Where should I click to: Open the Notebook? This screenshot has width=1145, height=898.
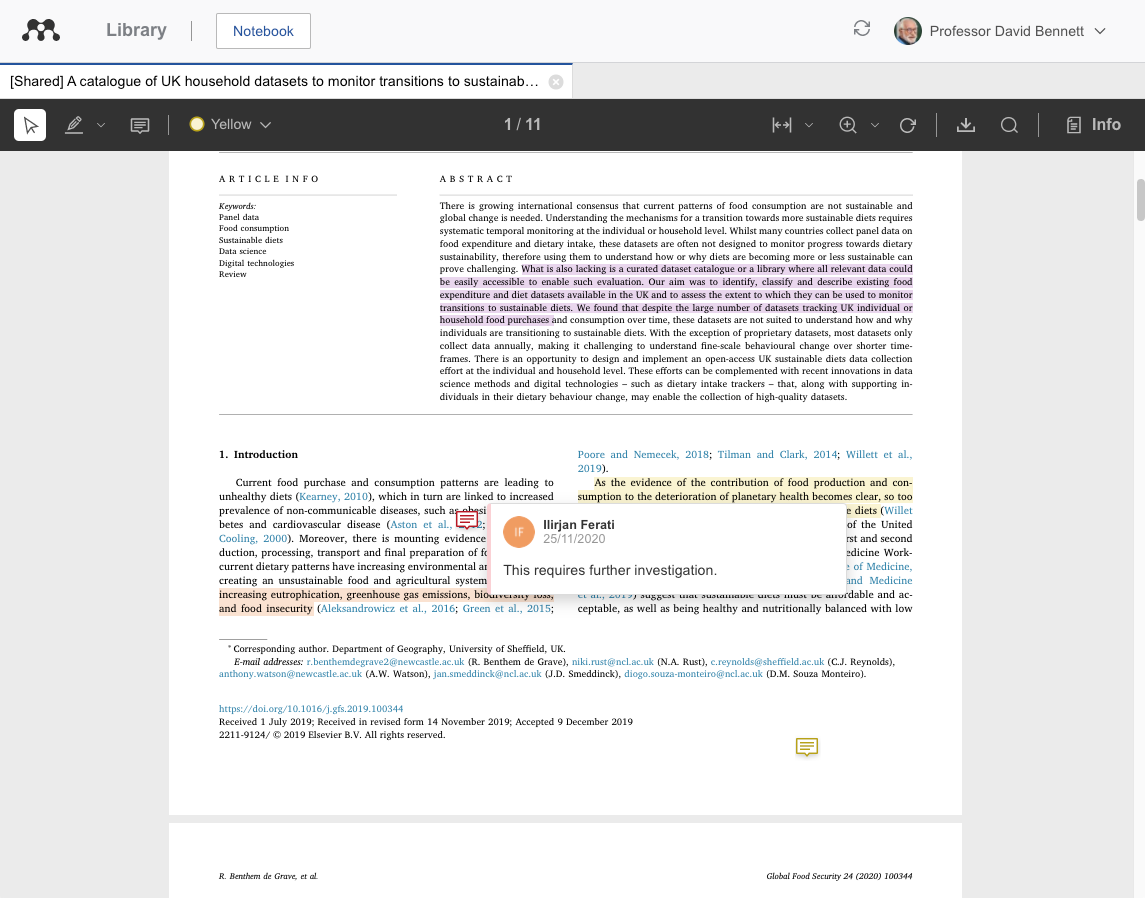pos(263,31)
